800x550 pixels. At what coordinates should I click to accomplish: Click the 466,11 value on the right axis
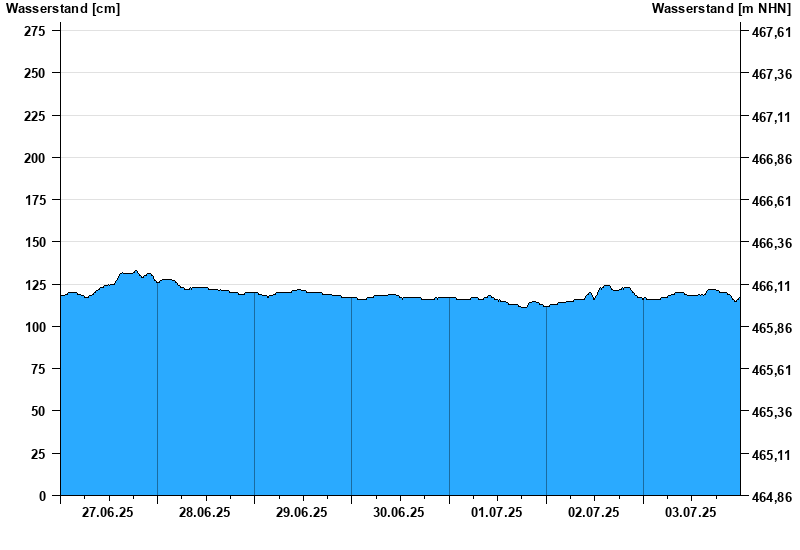[x=771, y=286]
